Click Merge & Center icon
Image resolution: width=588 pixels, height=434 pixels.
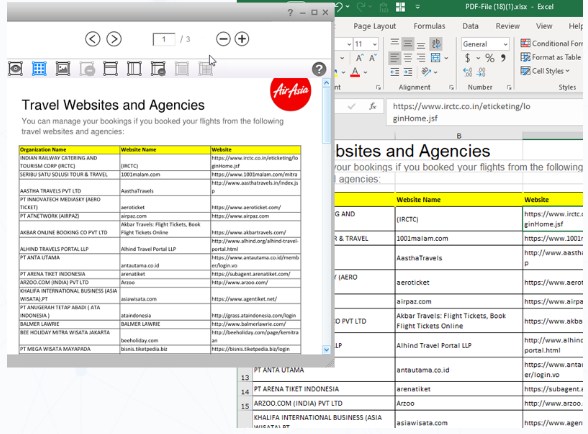tap(435, 58)
